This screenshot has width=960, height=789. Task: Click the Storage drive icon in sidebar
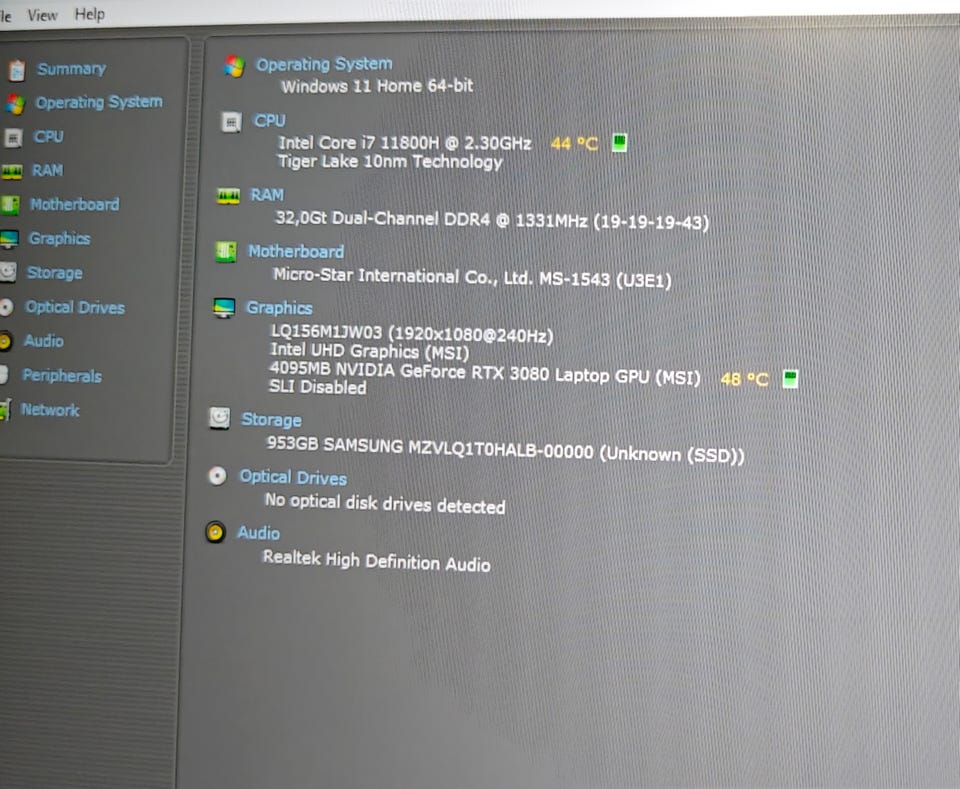[8, 272]
